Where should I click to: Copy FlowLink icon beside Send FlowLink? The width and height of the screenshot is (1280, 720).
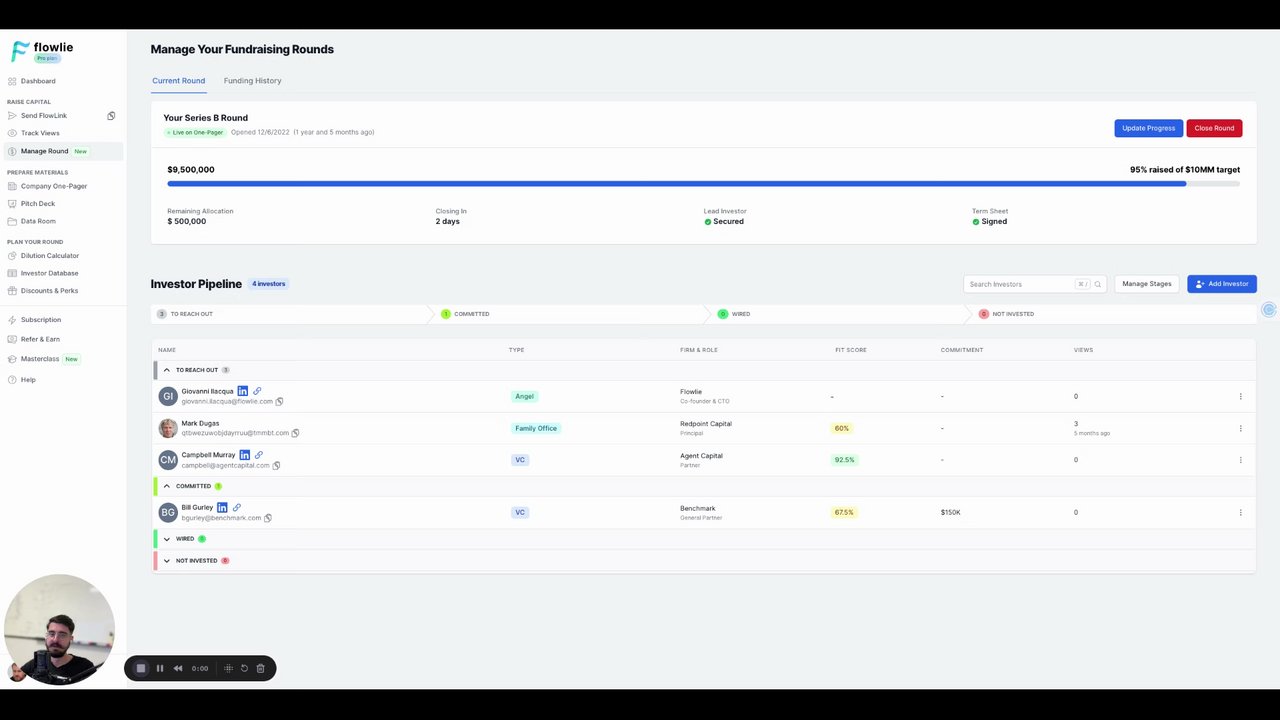tap(111, 116)
